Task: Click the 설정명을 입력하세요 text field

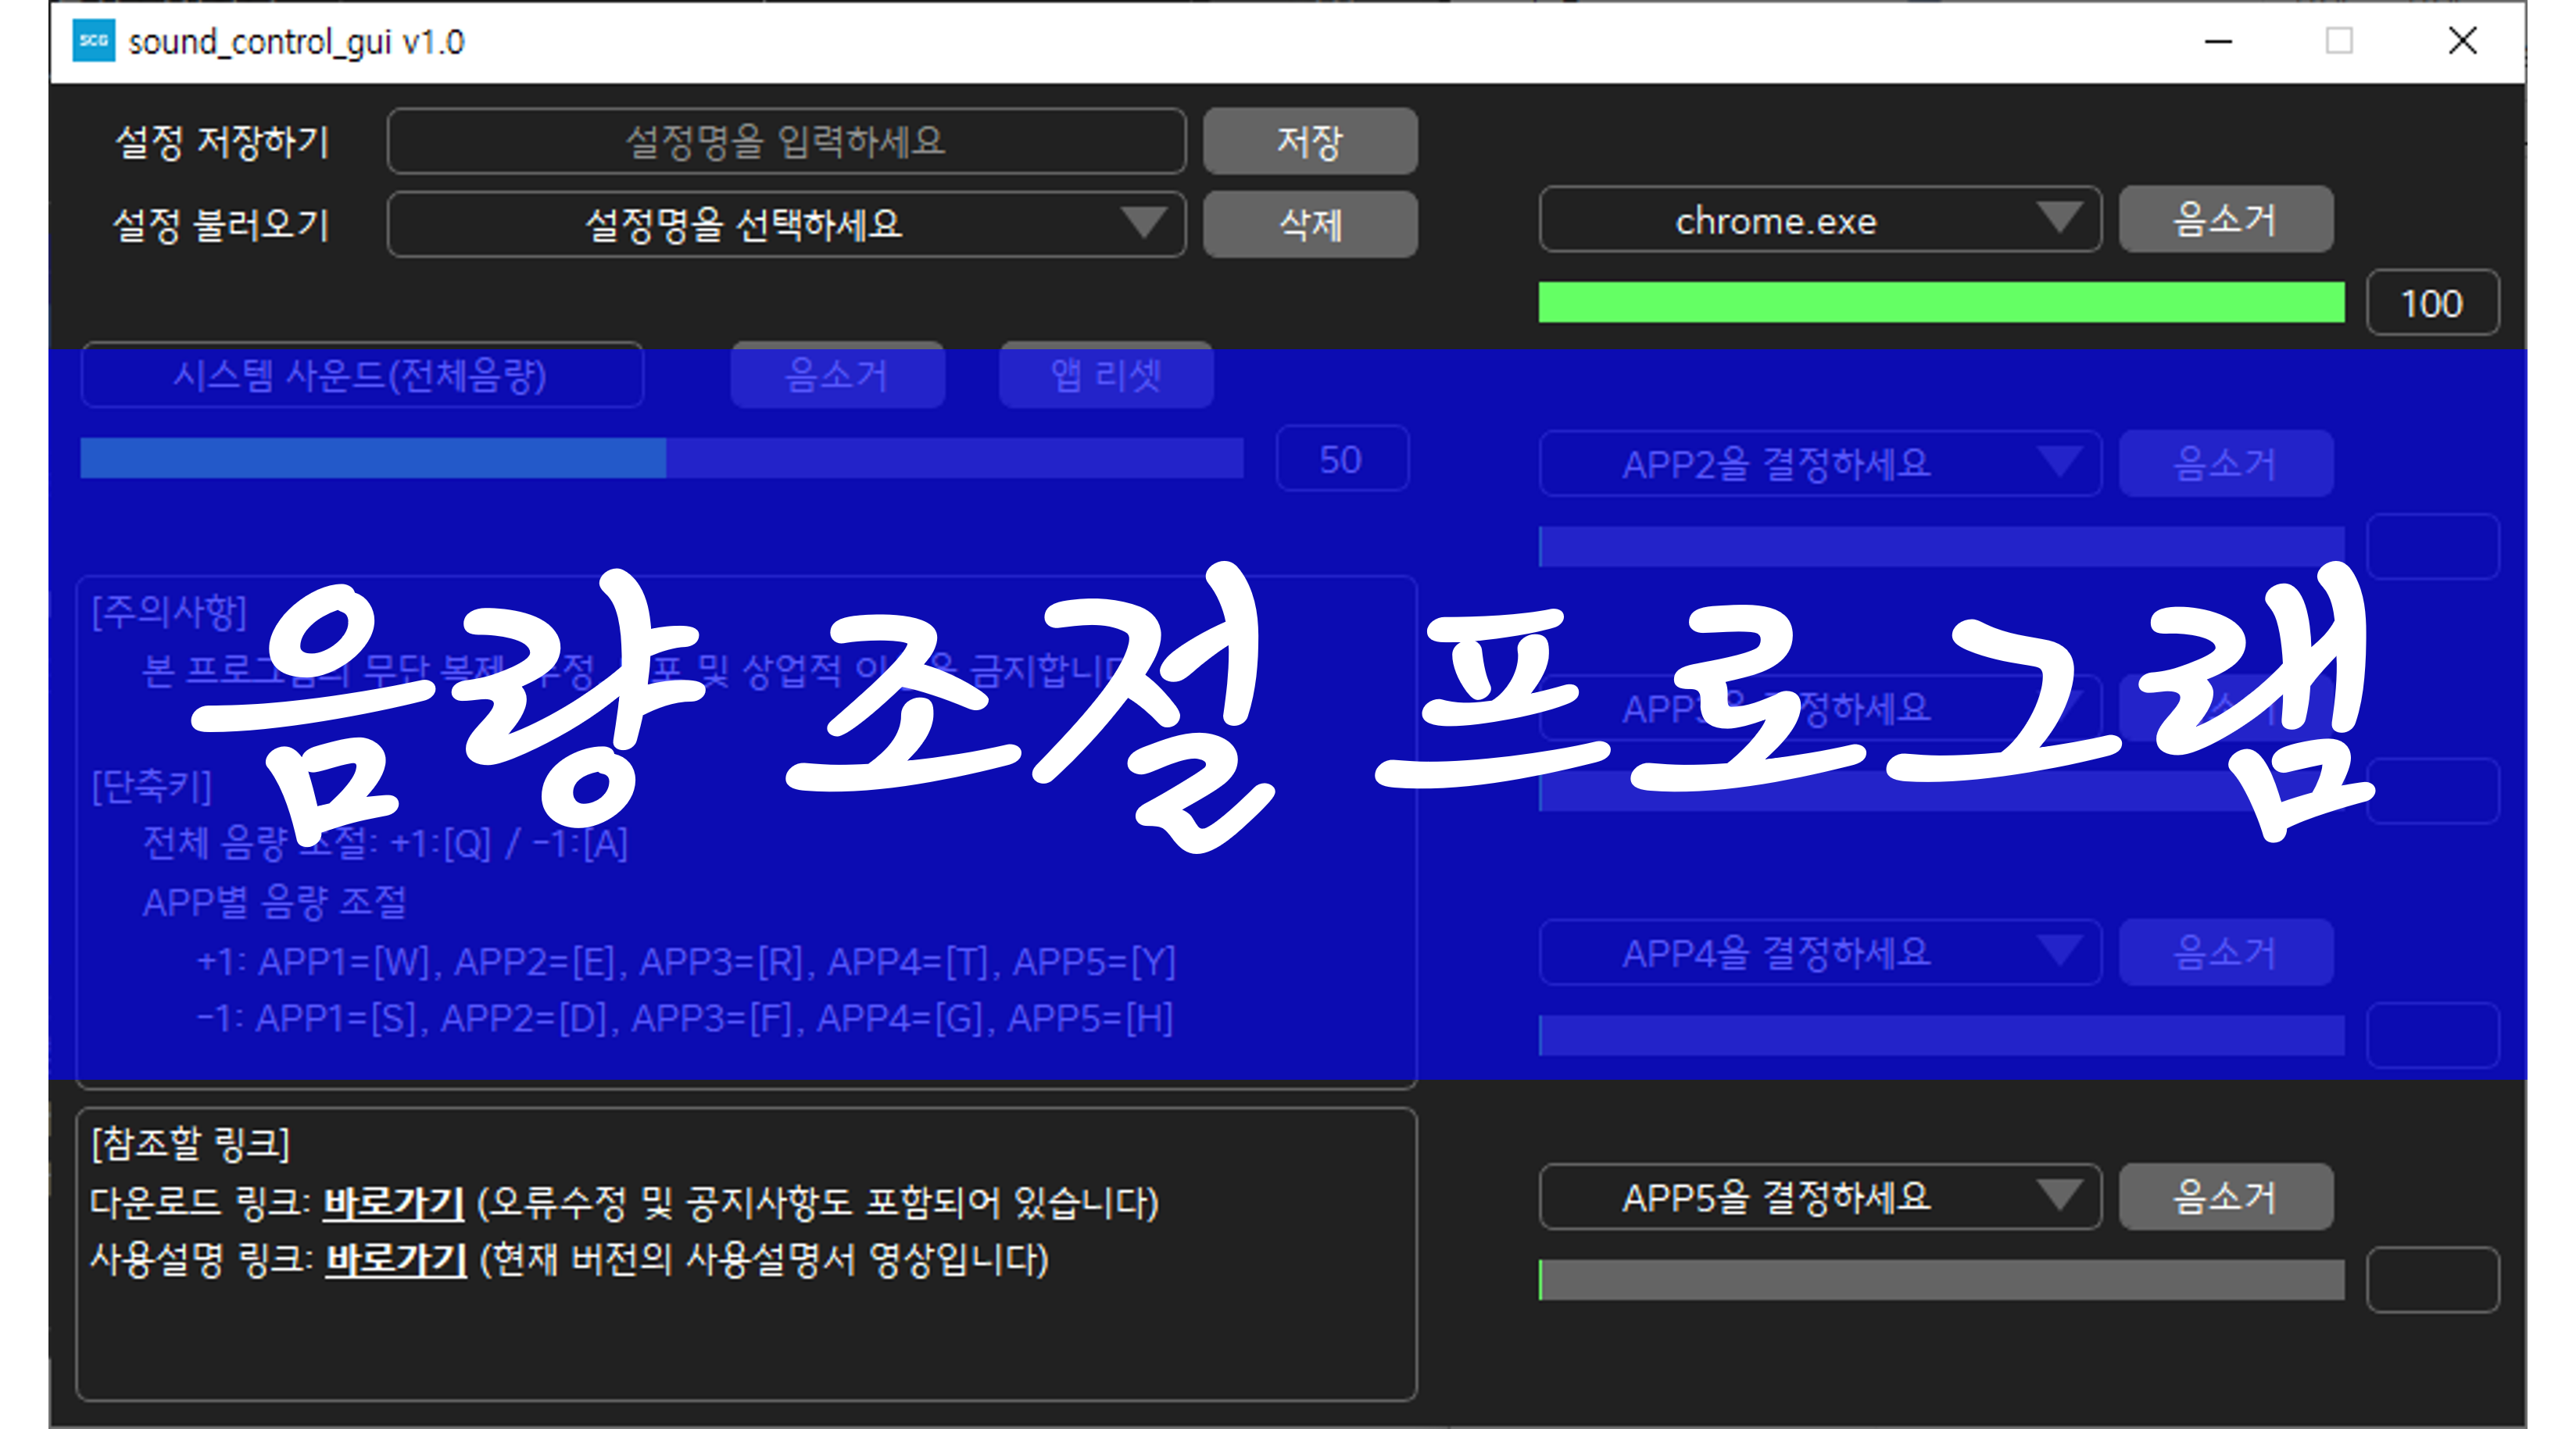Action: pos(786,141)
